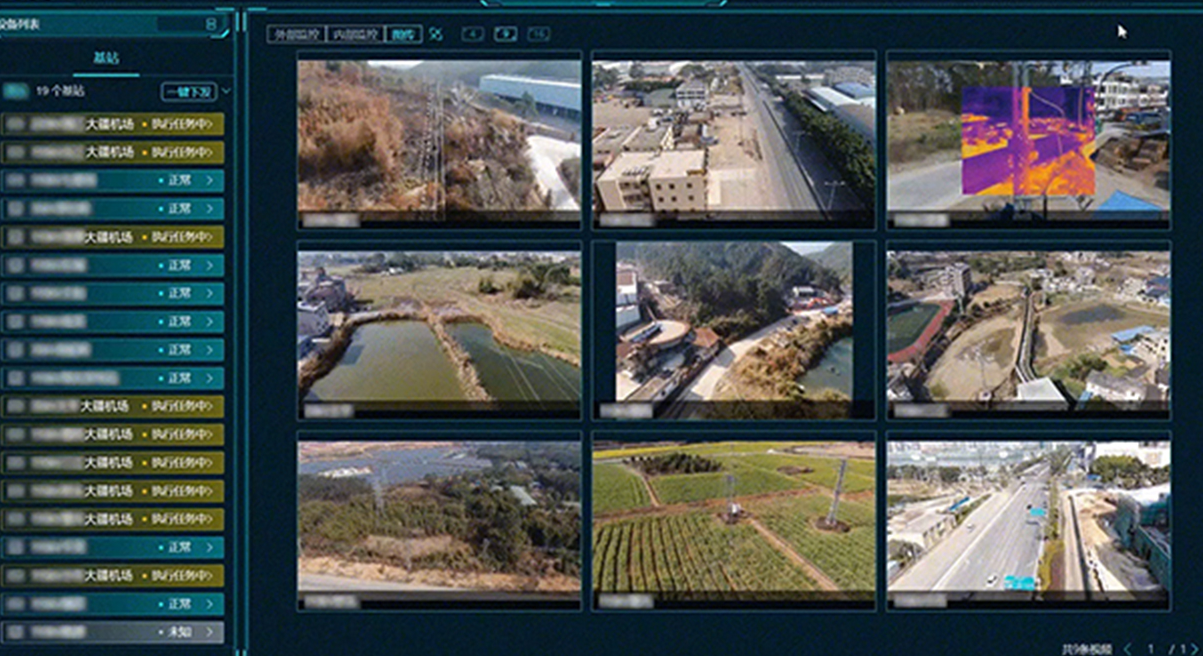1203x656 pixels.
Task: Select the station with 未知 status
Action: [112, 632]
